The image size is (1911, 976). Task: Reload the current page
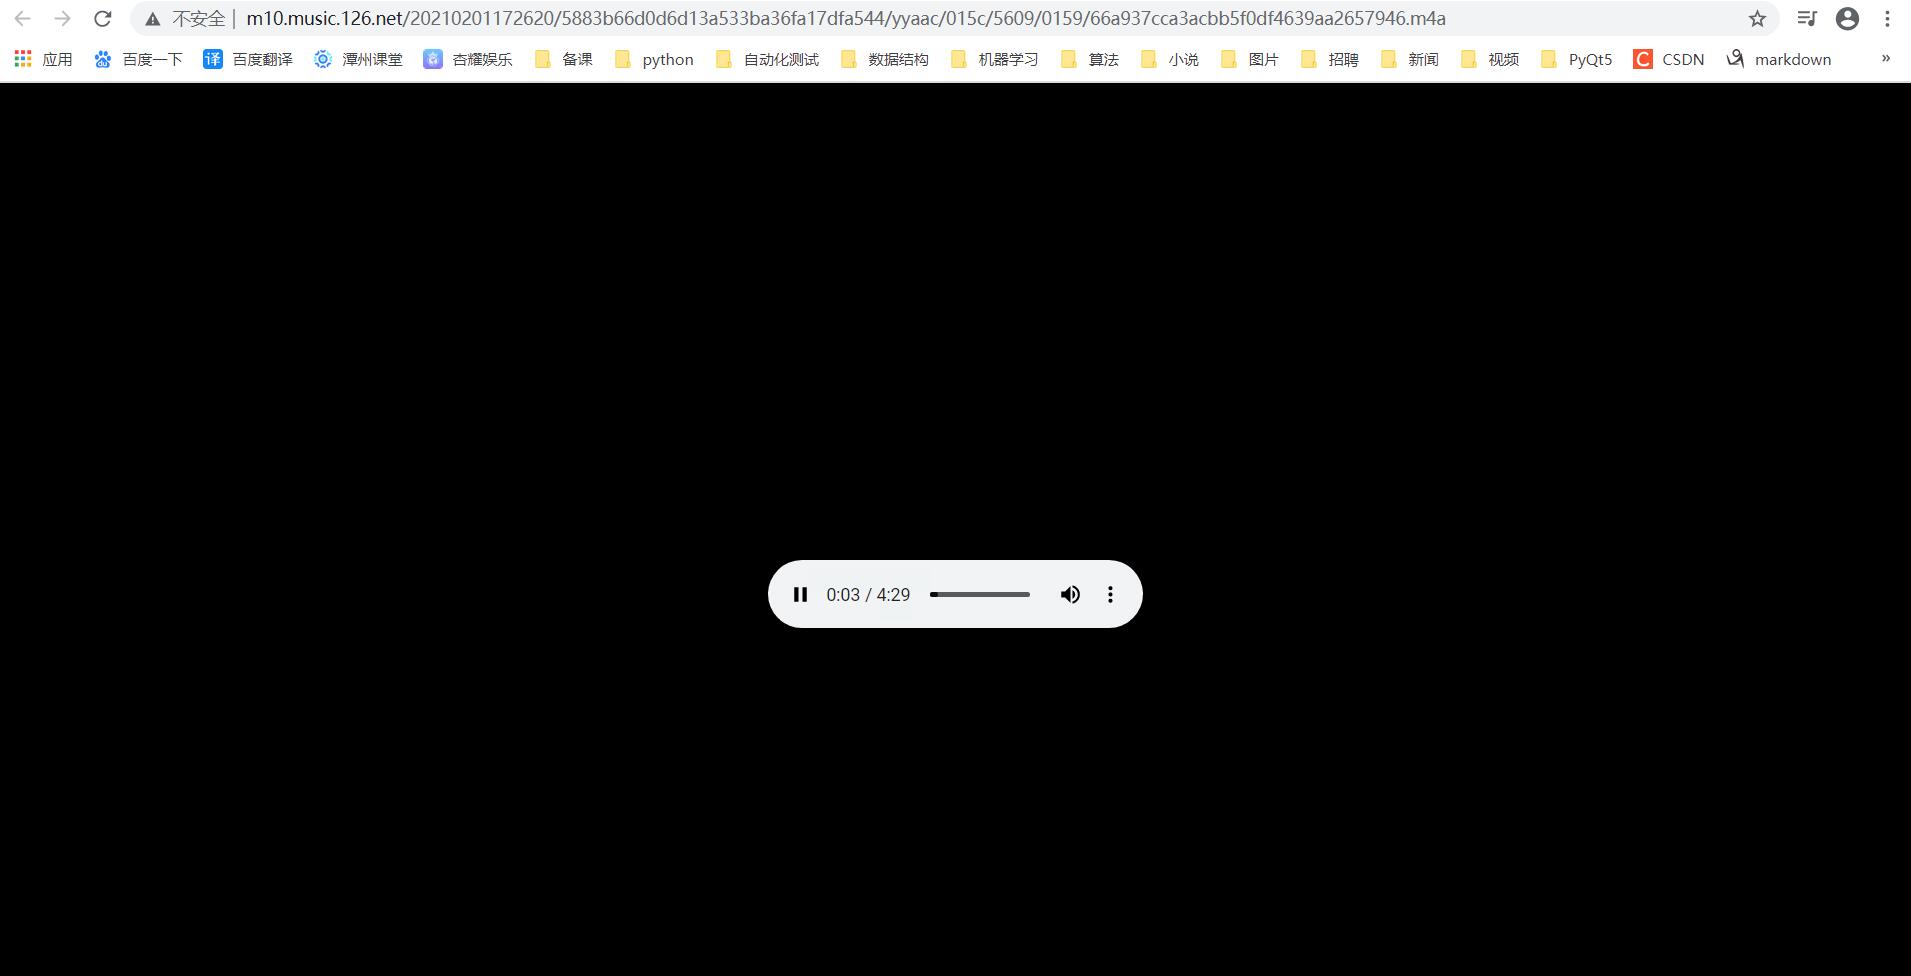pyautogui.click(x=102, y=18)
